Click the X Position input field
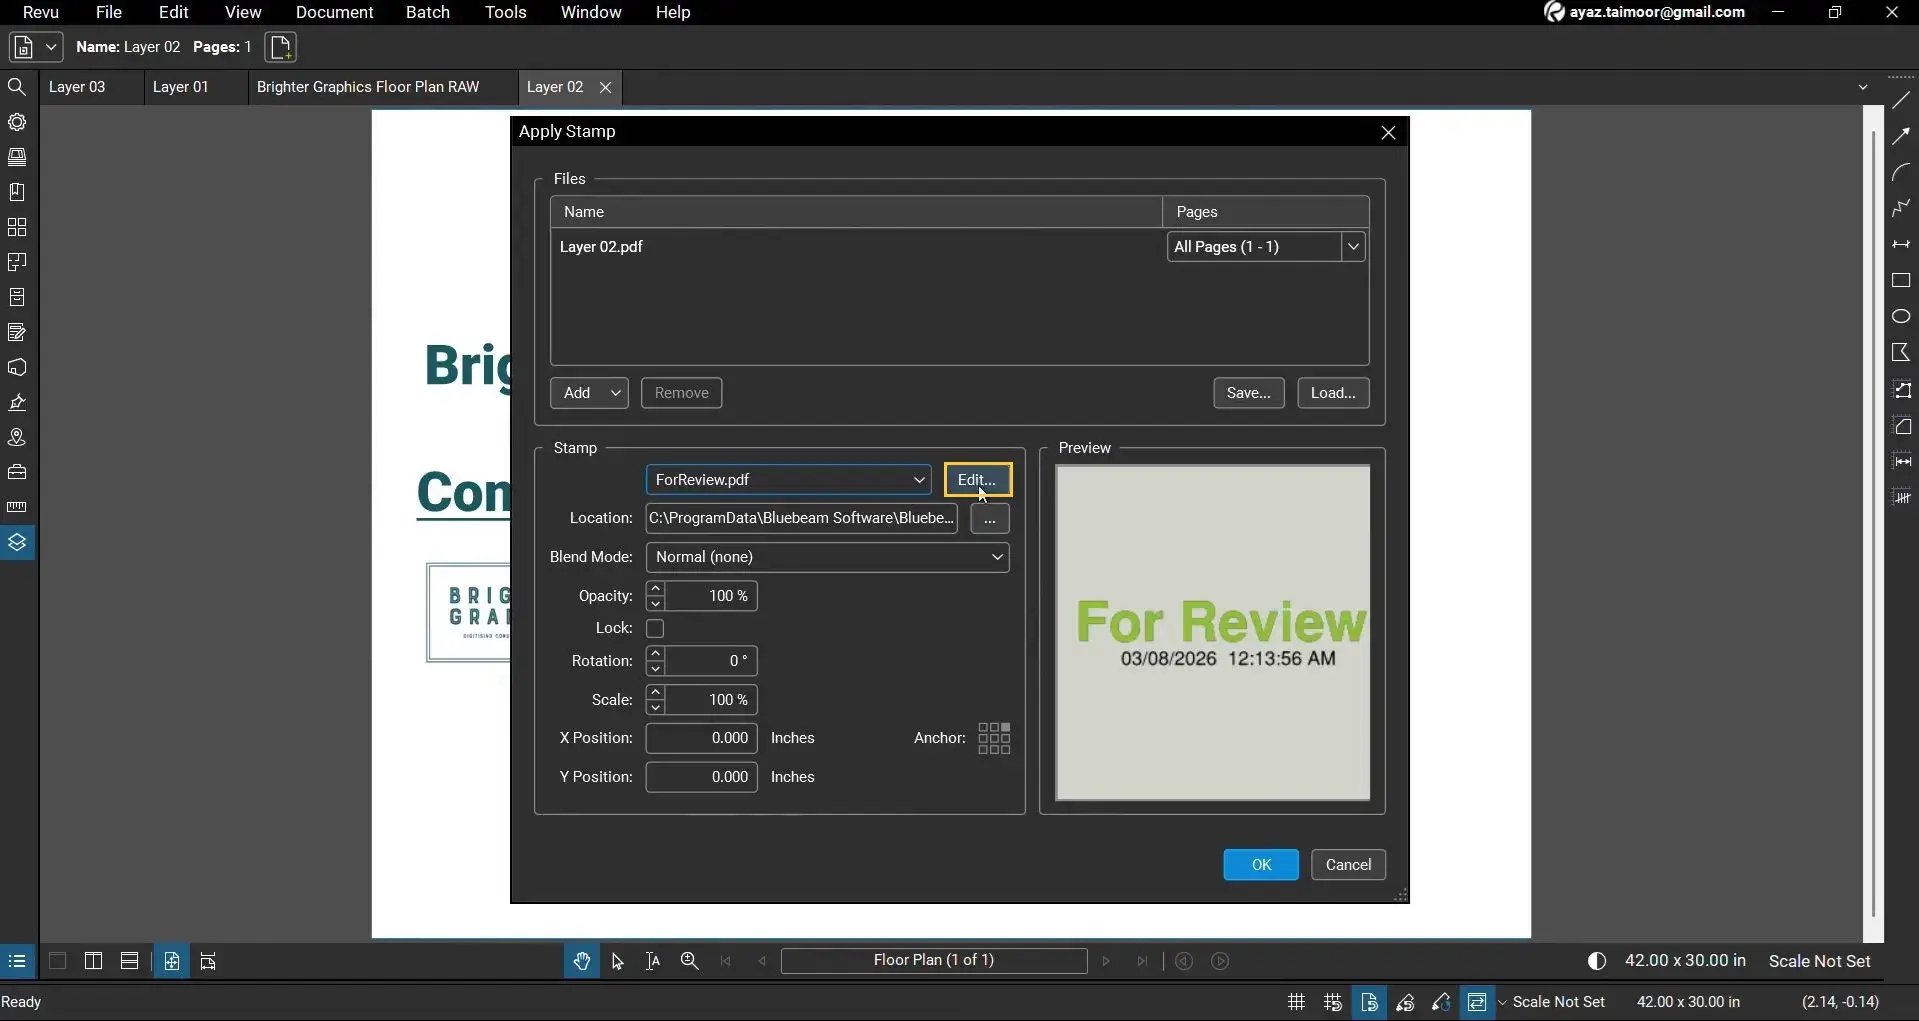 (701, 738)
